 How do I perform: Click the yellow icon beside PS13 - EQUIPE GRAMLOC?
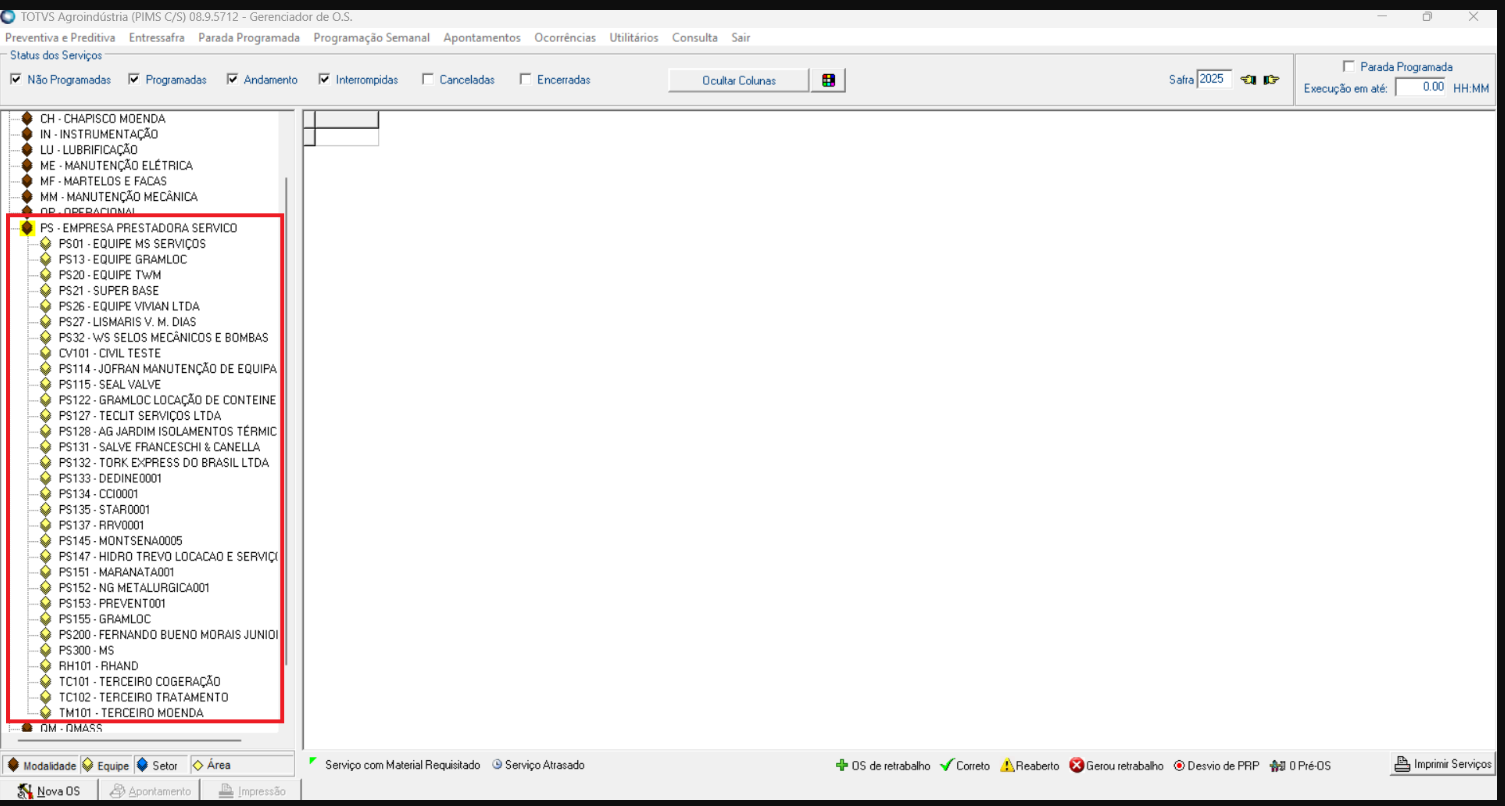[46, 259]
